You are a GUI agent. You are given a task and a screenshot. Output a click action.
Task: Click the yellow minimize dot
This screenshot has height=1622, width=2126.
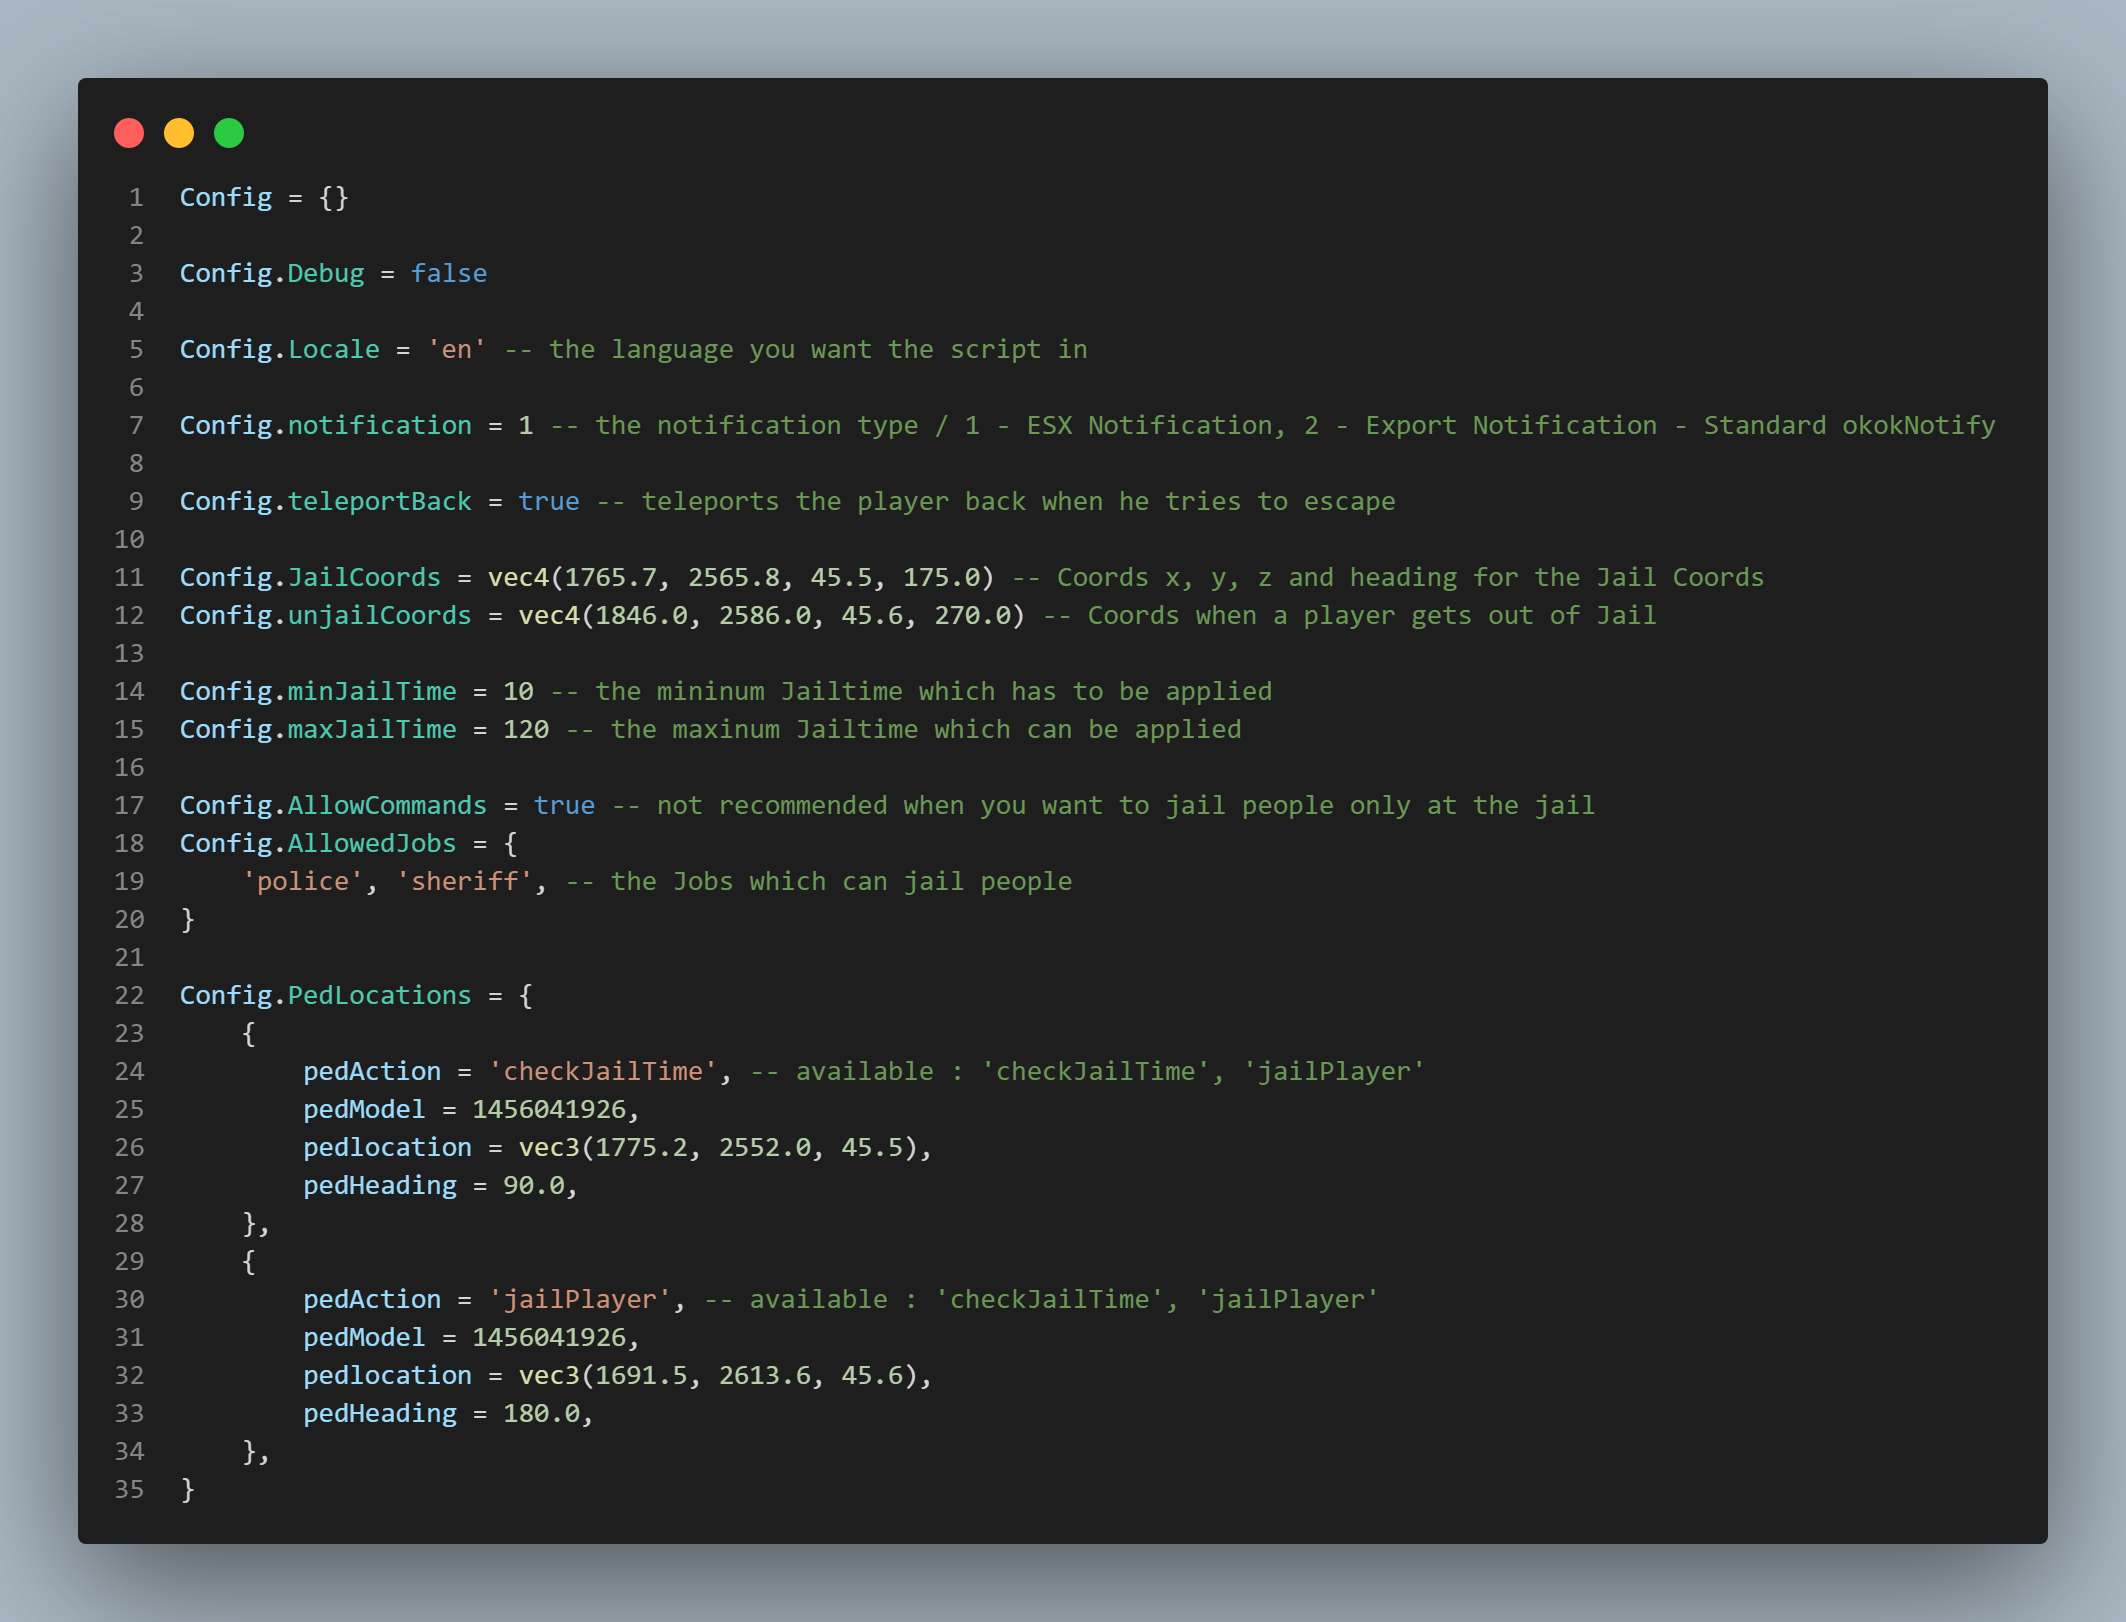[179, 133]
